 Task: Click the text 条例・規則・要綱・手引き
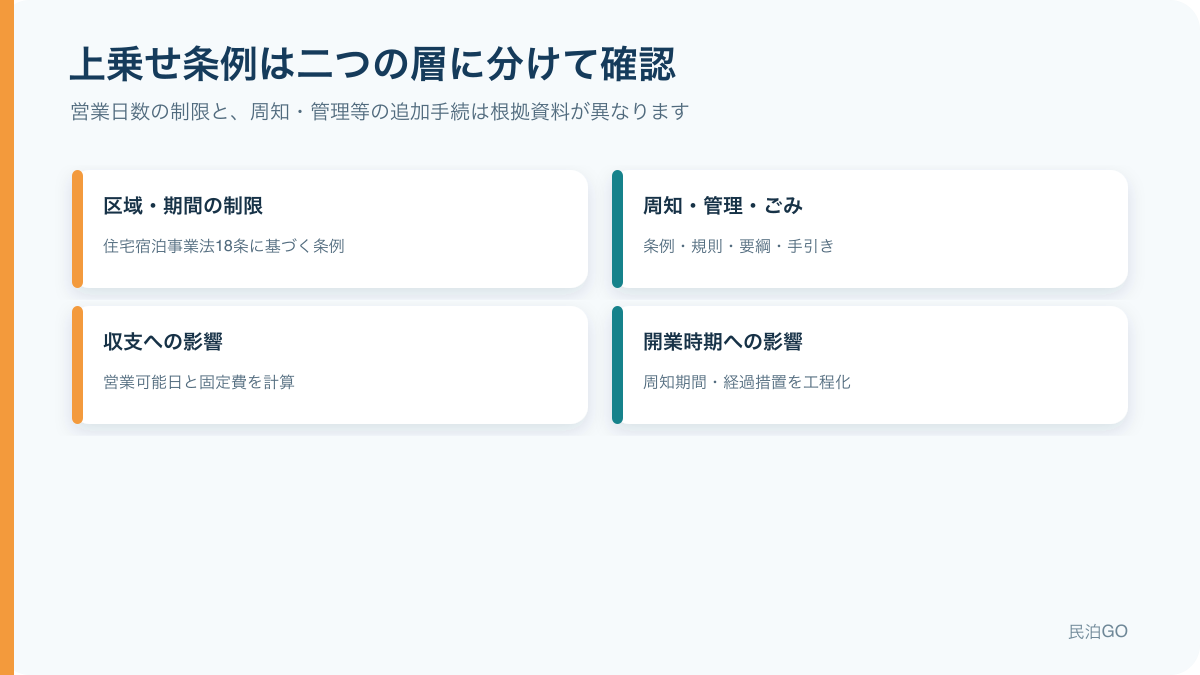tap(738, 246)
